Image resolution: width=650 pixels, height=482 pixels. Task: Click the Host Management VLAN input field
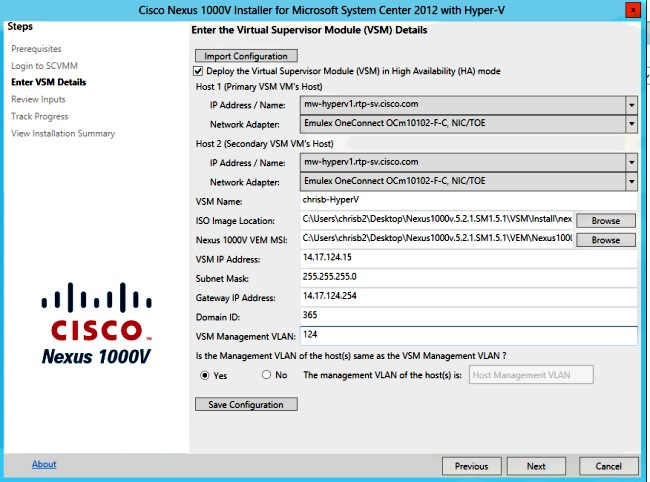531,375
